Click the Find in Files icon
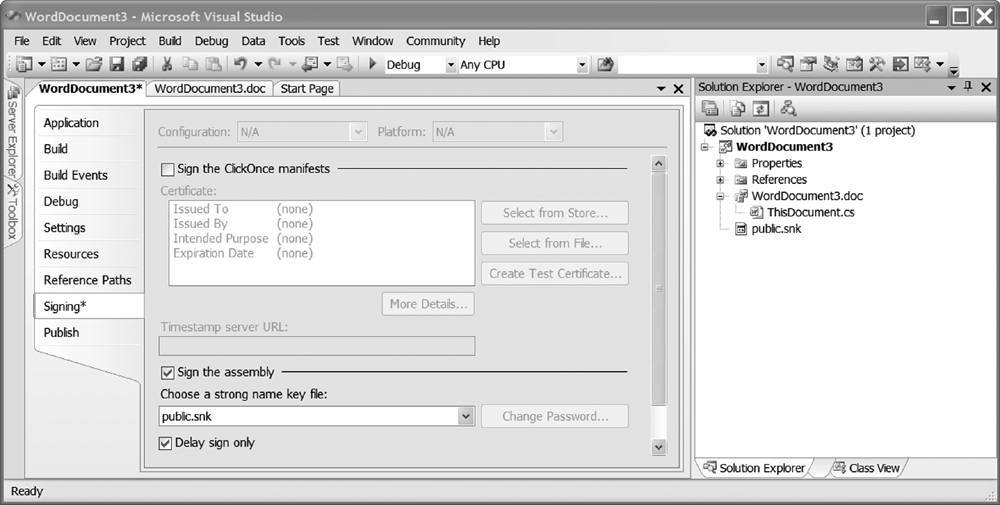This screenshot has width=1000, height=505. pos(605,64)
